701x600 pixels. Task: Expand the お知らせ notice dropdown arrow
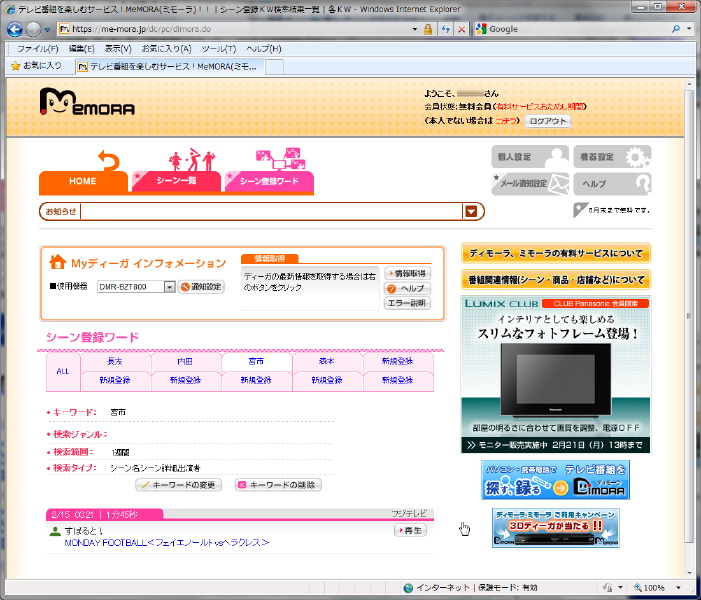[x=471, y=211]
